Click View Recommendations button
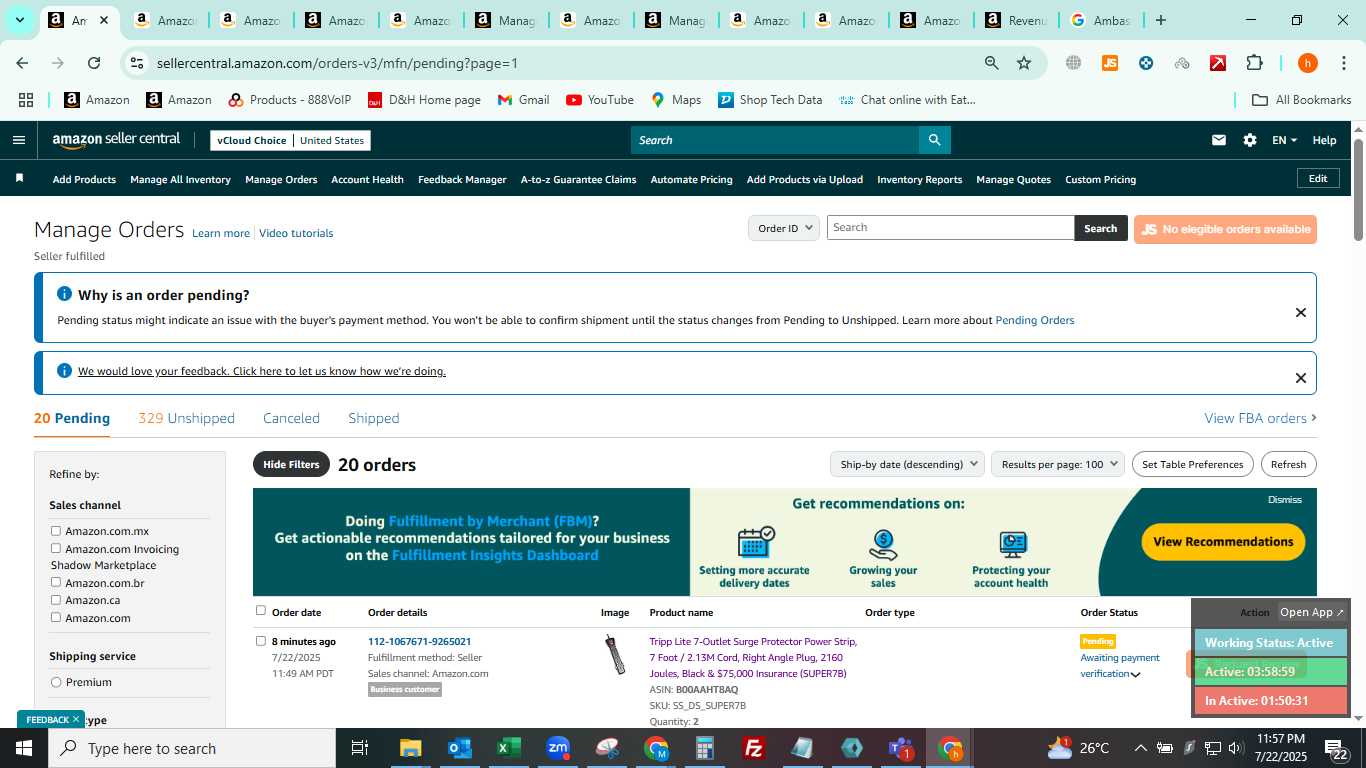This screenshot has height=768, width=1366. click(x=1223, y=542)
